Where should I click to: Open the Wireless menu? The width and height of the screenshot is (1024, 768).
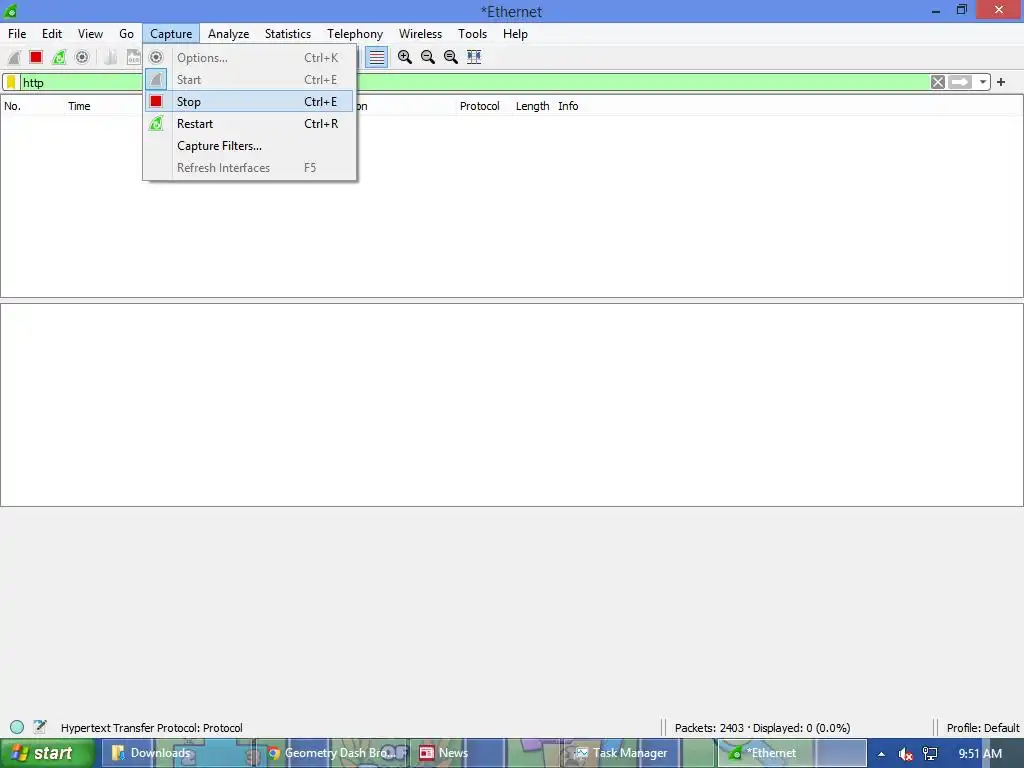point(421,34)
